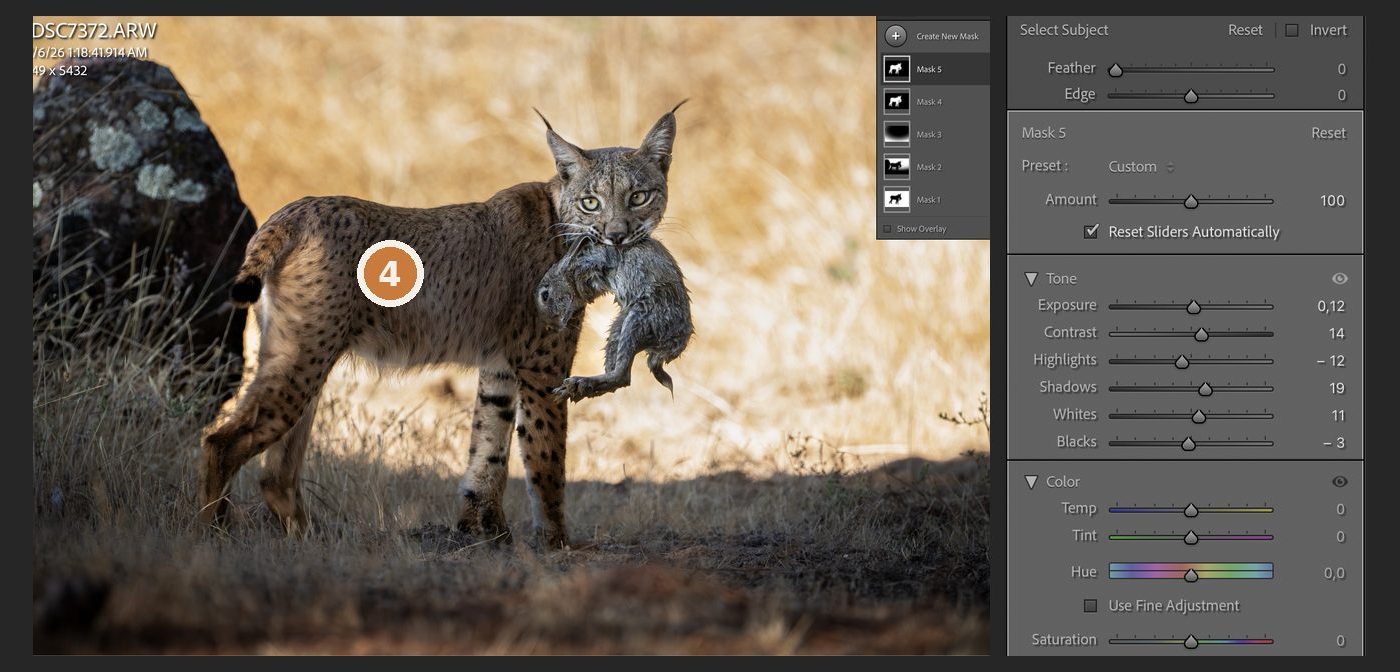1400x672 pixels.
Task: Click the DSC7372.ARW filename overlay
Action: (x=94, y=31)
